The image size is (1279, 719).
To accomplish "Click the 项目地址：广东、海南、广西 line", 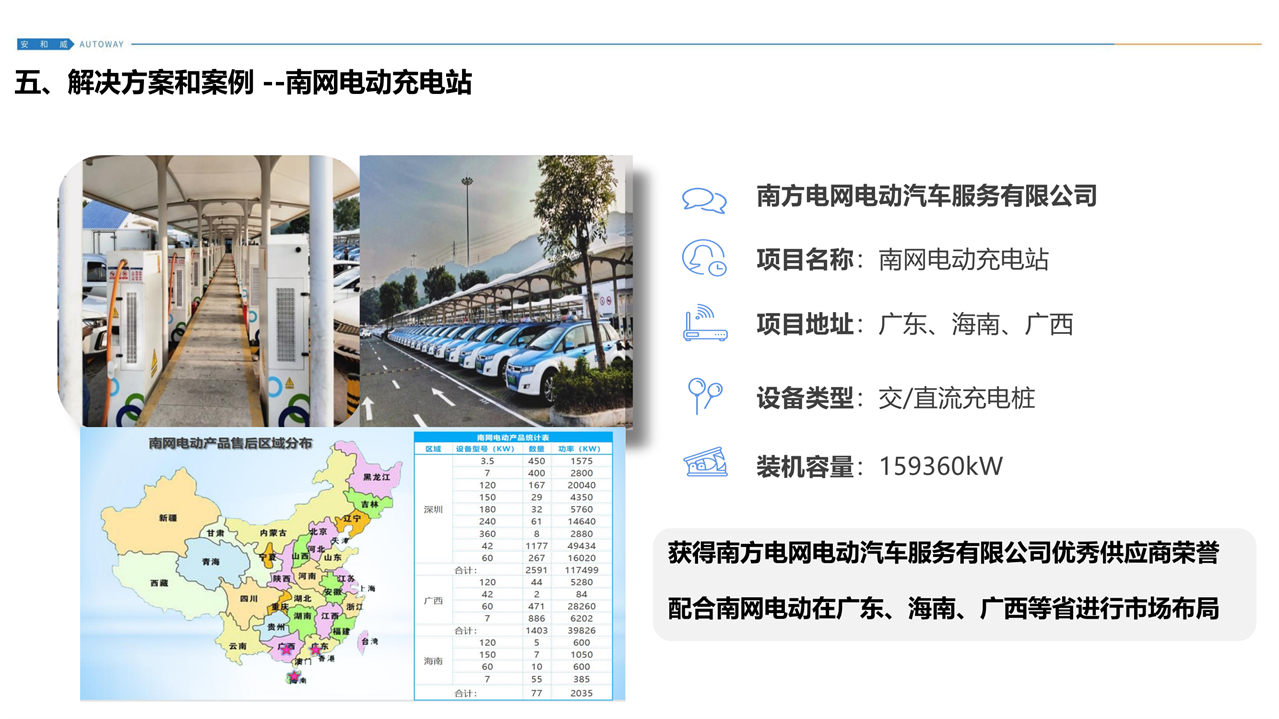I will coord(915,324).
